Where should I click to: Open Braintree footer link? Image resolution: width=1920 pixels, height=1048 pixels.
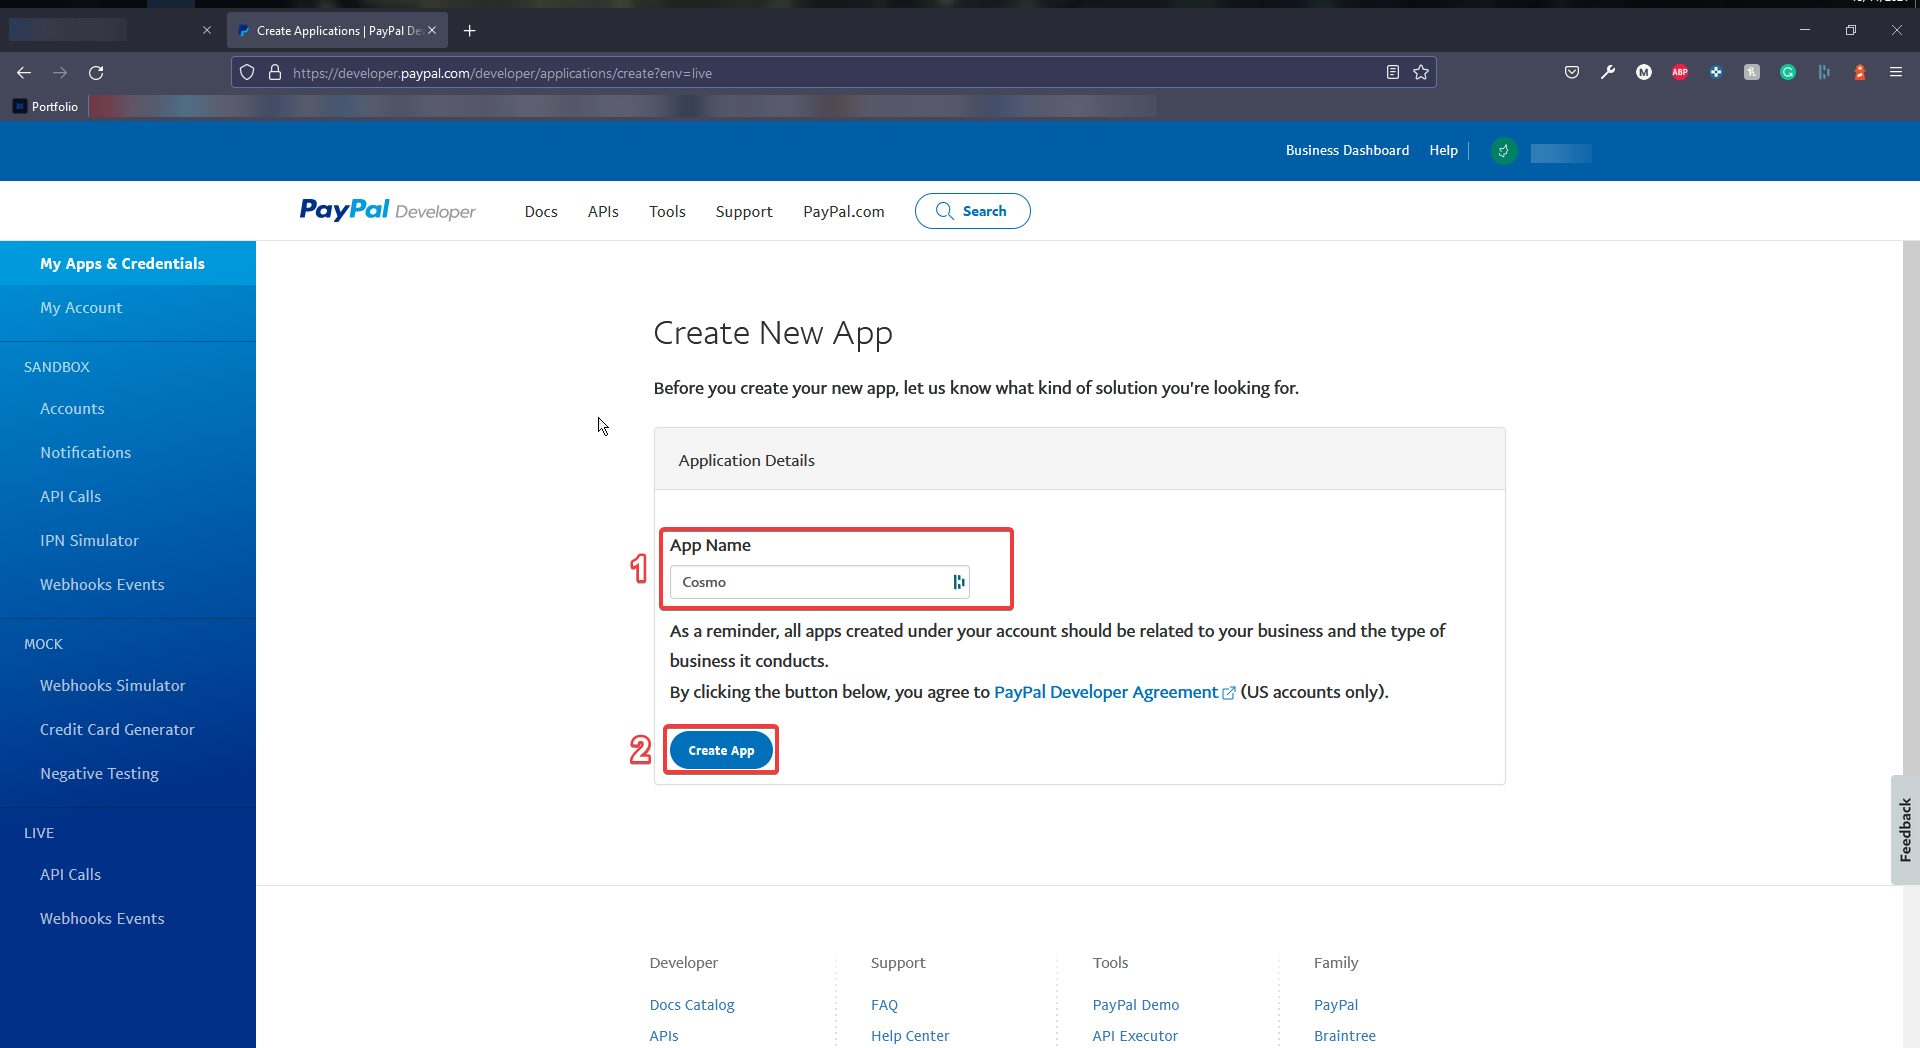pos(1345,1036)
